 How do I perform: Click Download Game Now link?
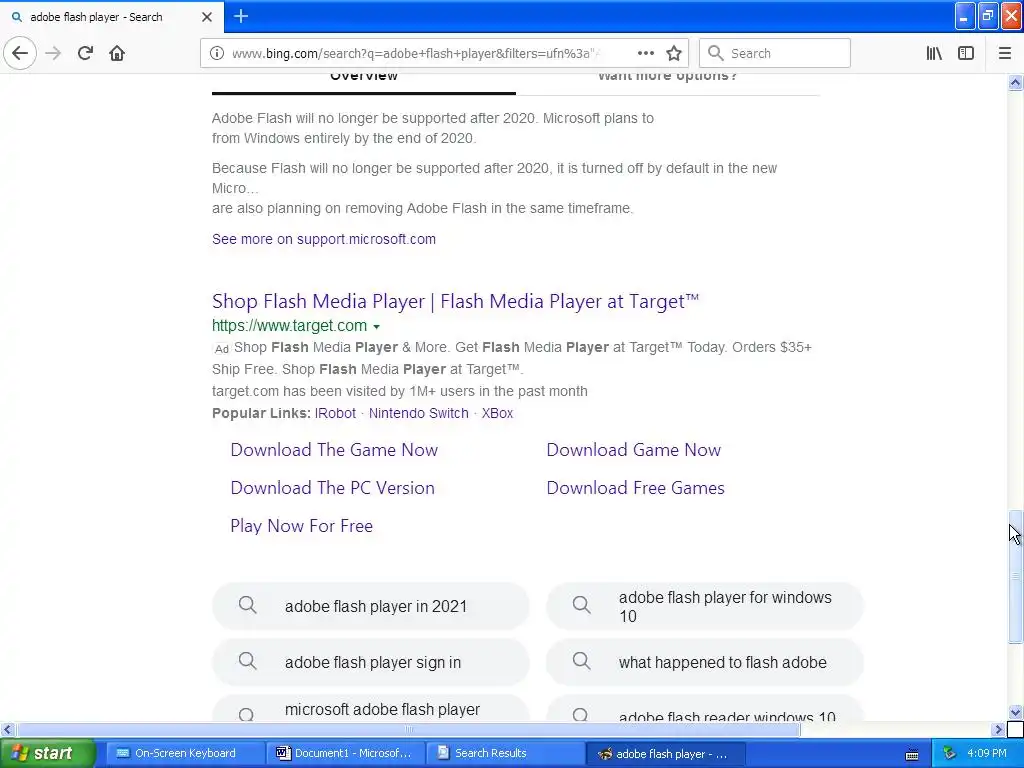point(633,450)
